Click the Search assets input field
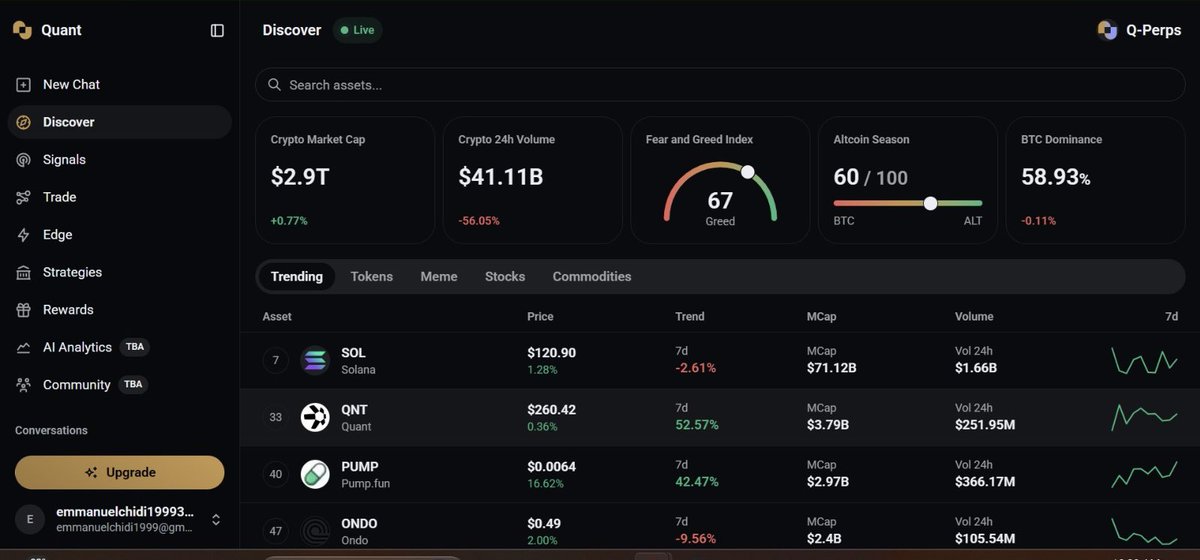 (720, 85)
